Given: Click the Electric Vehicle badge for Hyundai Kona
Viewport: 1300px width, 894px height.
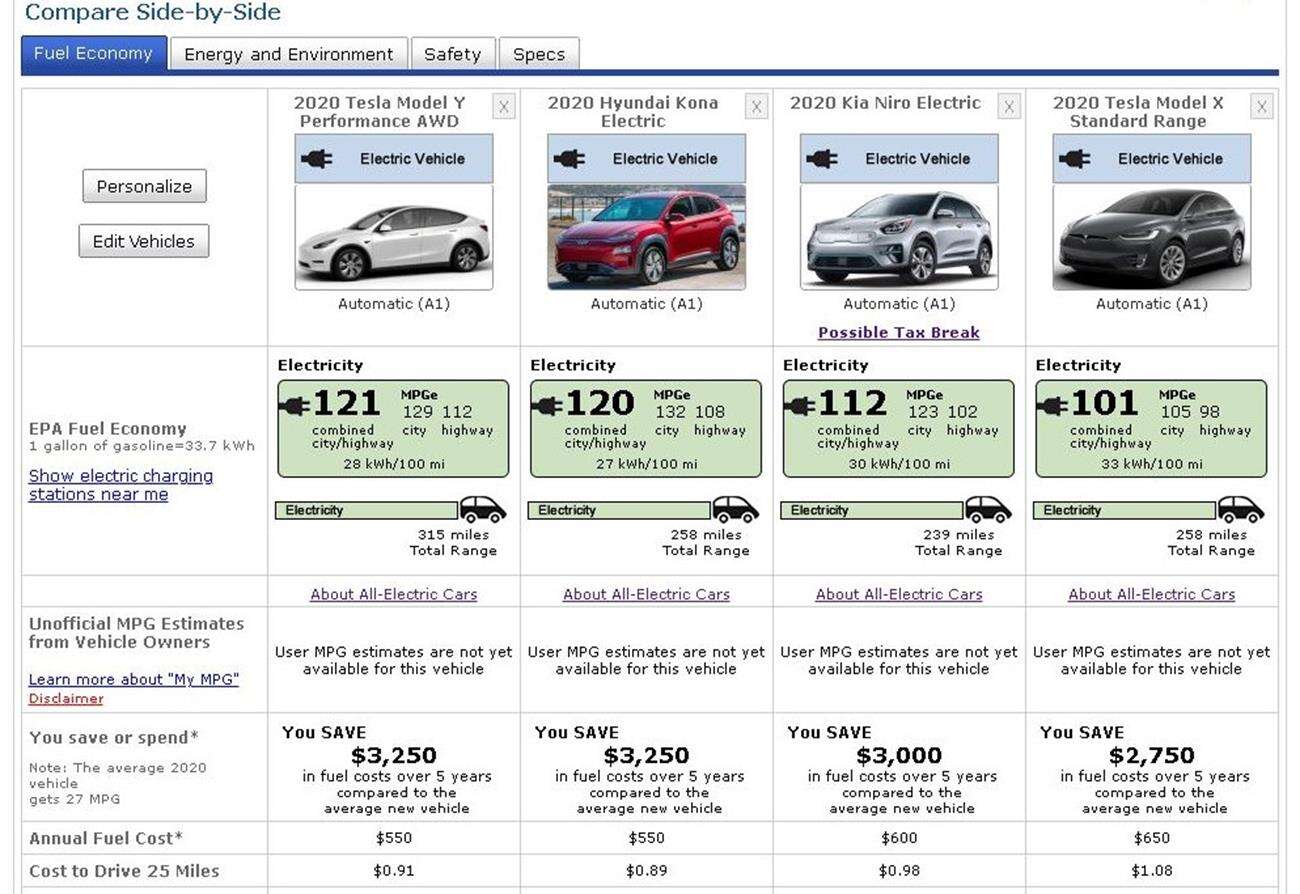Looking at the screenshot, I should click(645, 158).
